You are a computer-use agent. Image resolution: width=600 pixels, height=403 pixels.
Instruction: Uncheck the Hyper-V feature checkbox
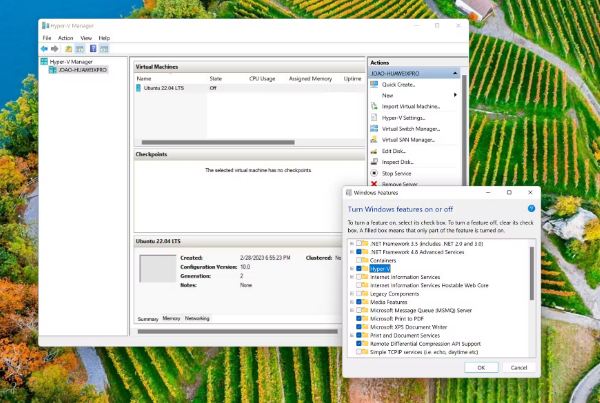click(359, 269)
